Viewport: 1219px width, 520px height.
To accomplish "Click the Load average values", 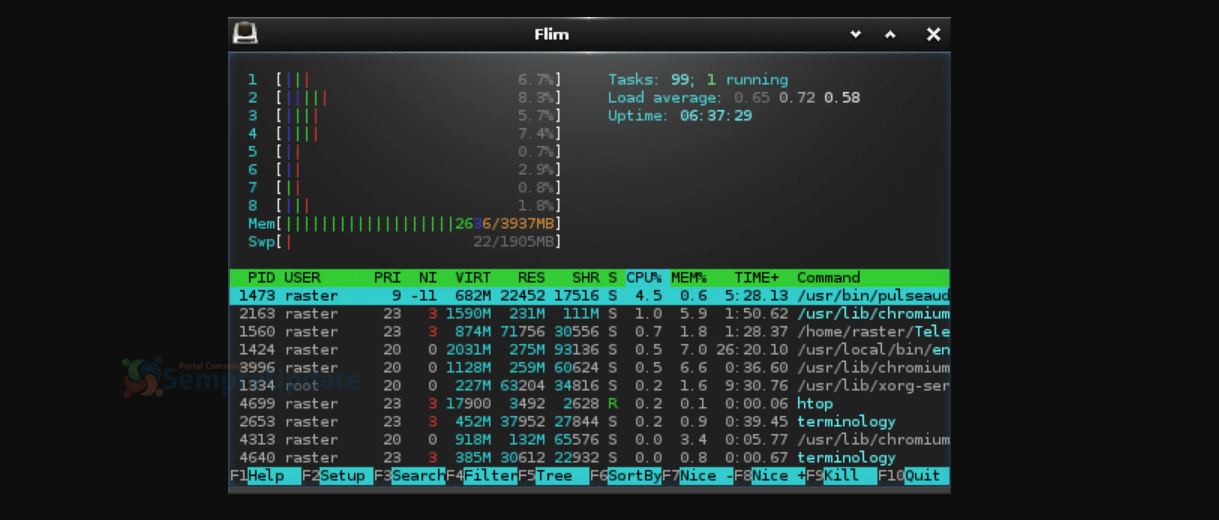I will pyautogui.click(x=797, y=97).
